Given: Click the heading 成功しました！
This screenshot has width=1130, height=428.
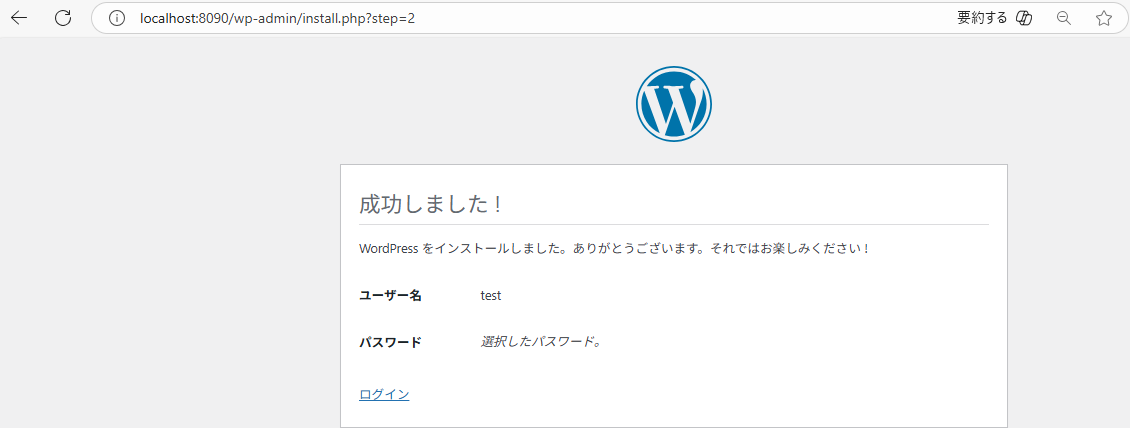Looking at the screenshot, I should coord(430,205).
